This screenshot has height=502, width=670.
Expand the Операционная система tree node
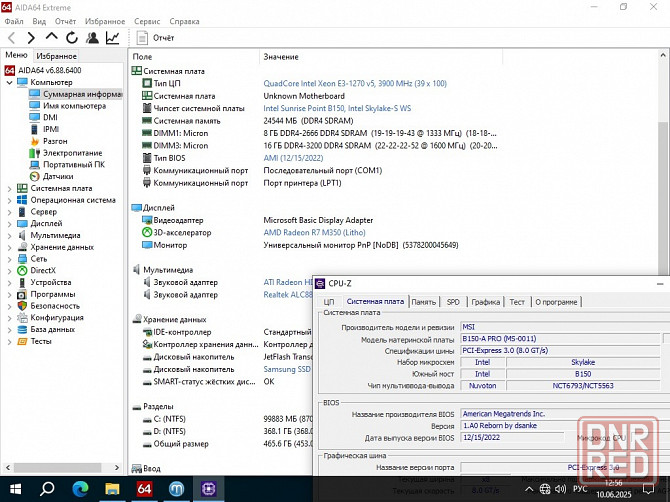(x=9, y=200)
